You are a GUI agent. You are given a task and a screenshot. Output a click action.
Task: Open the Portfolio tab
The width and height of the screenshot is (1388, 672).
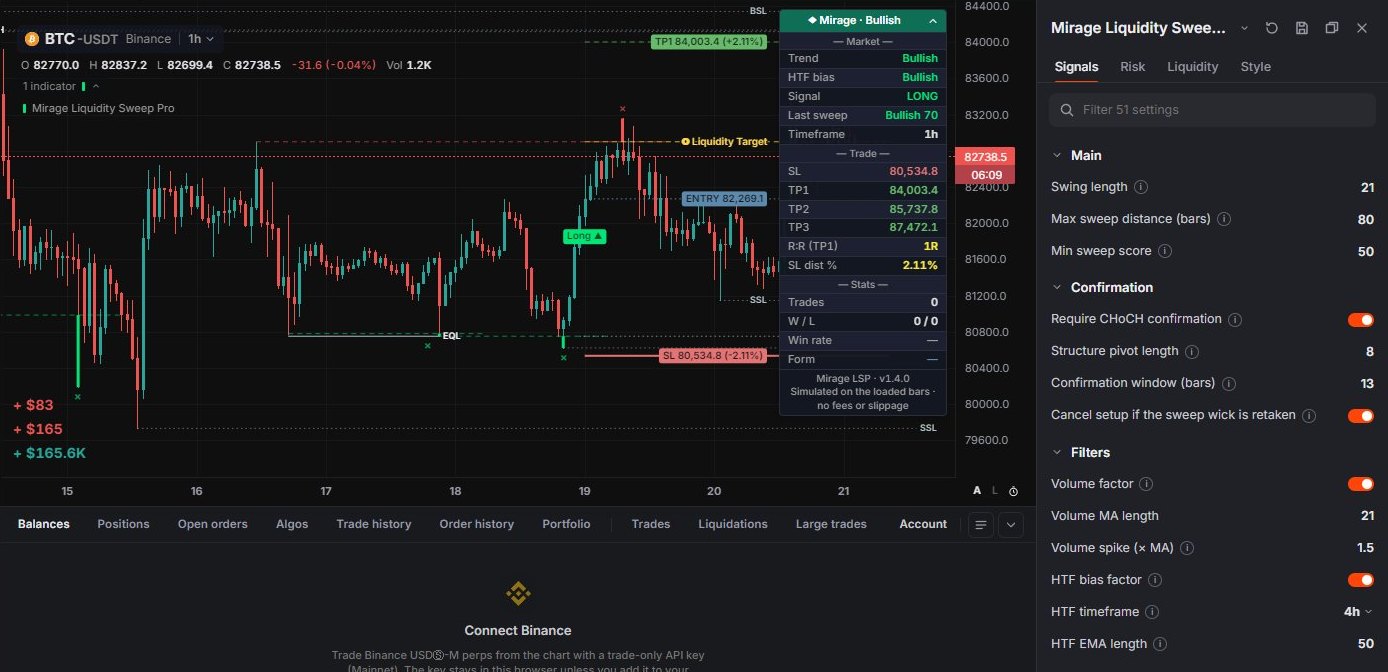pos(566,524)
